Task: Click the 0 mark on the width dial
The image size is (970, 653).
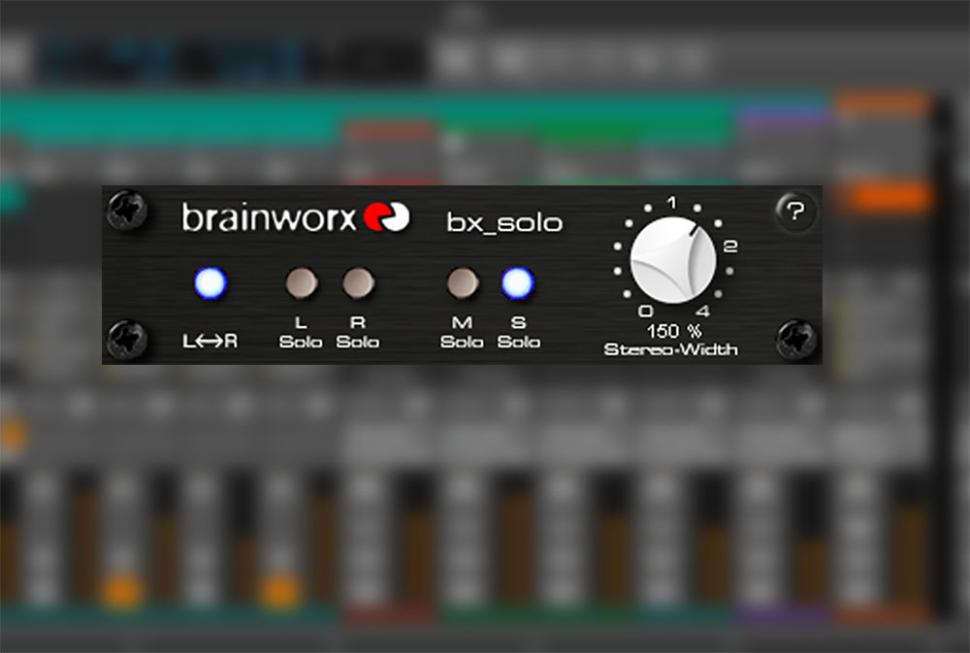Action: [645, 310]
